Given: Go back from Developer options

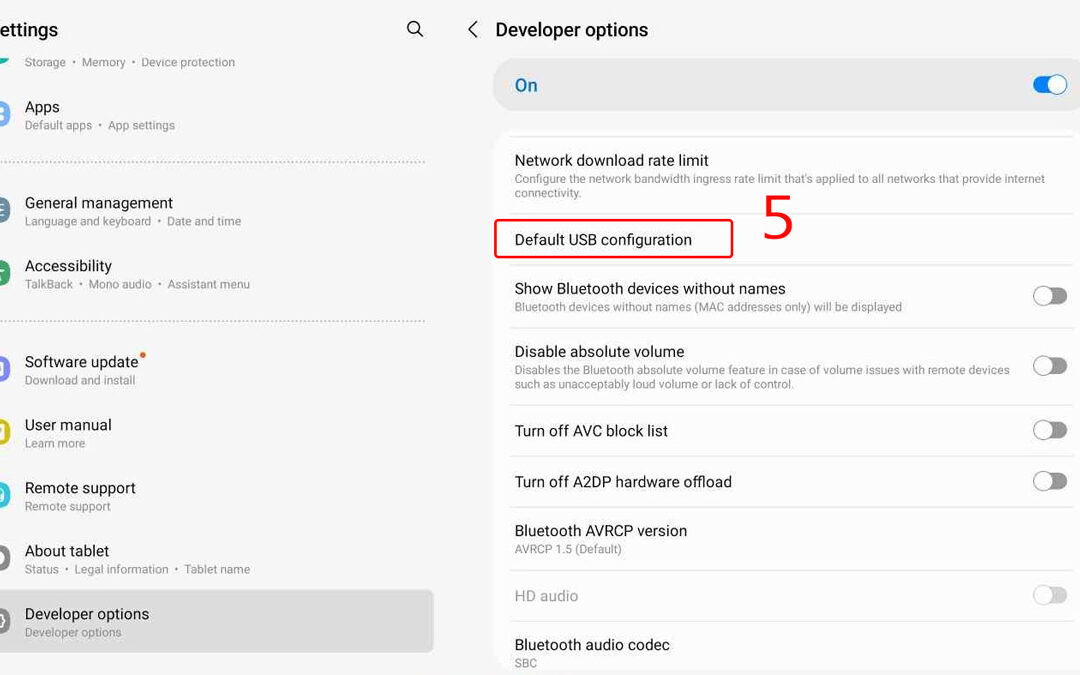Looking at the screenshot, I should pos(472,29).
